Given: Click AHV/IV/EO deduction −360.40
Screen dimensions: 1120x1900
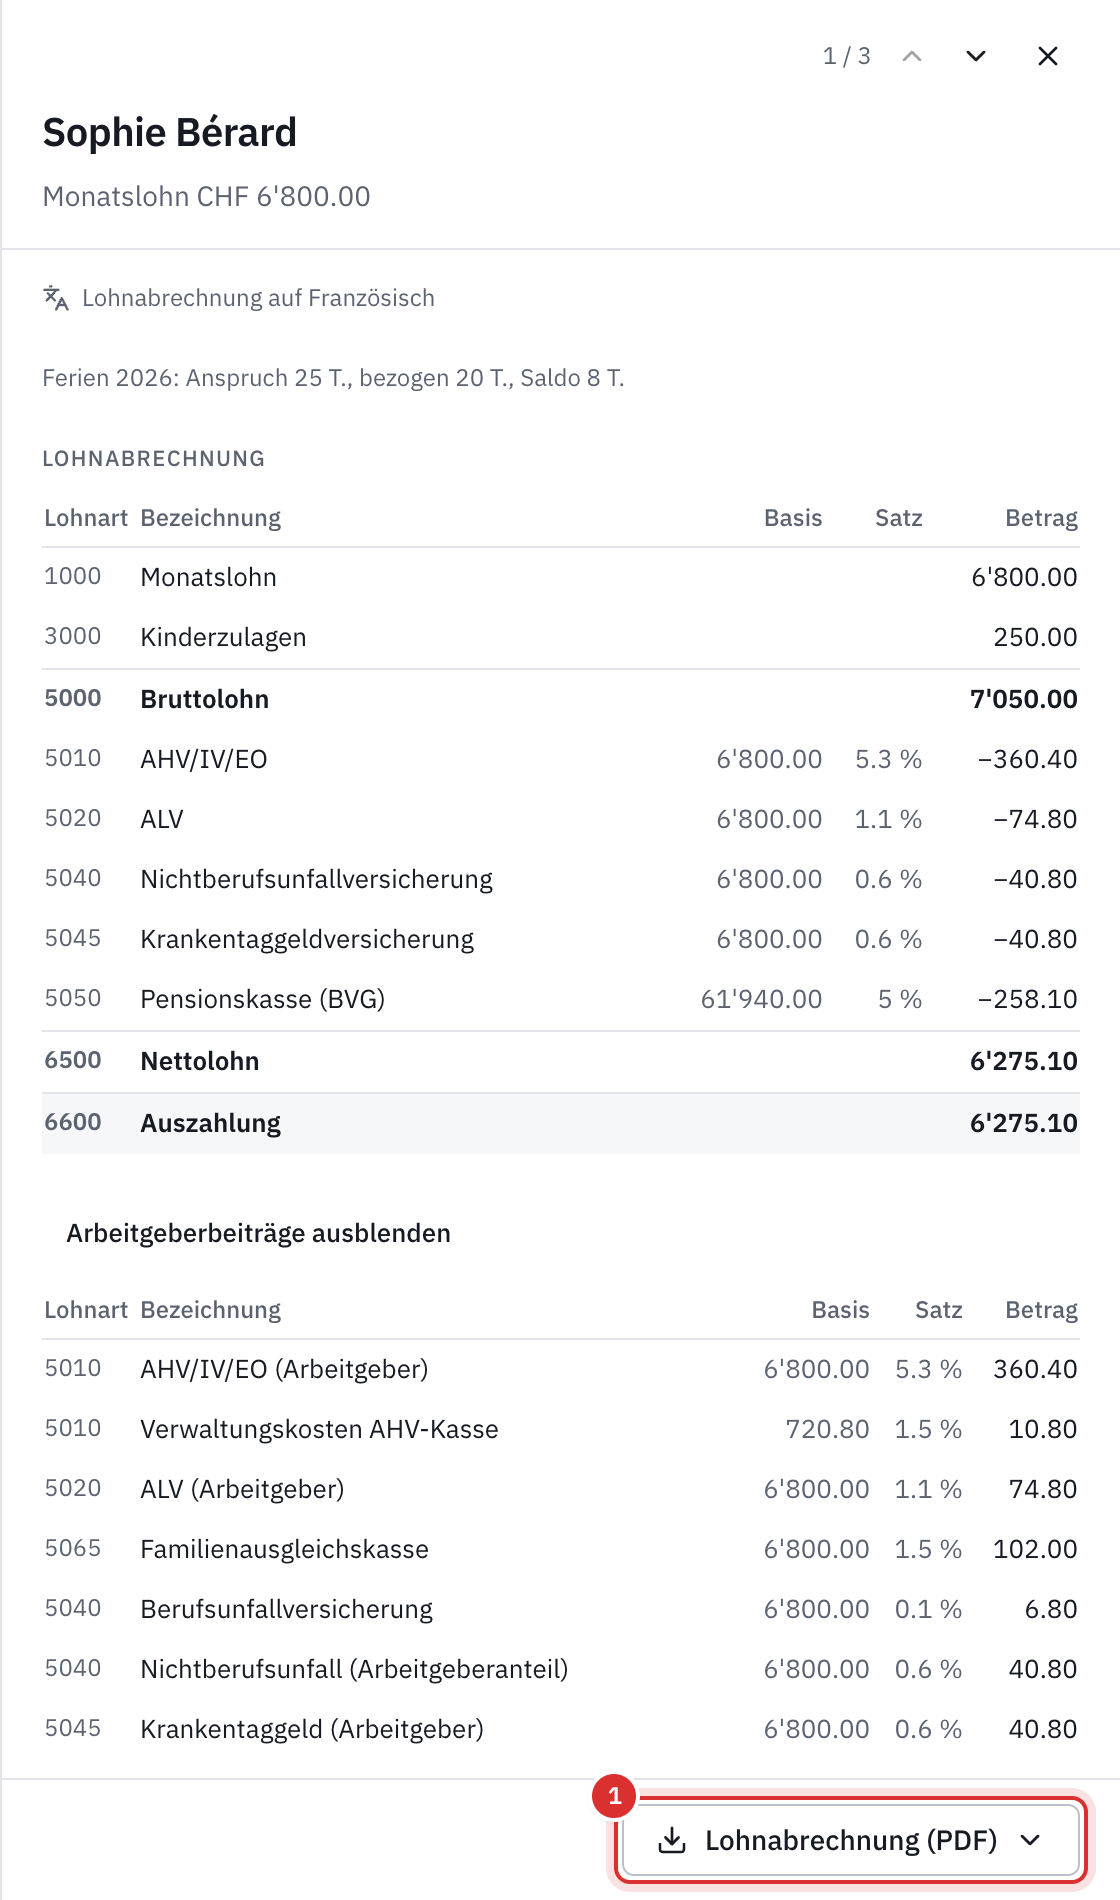Looking at the screenshot, I should [1027, 759].
